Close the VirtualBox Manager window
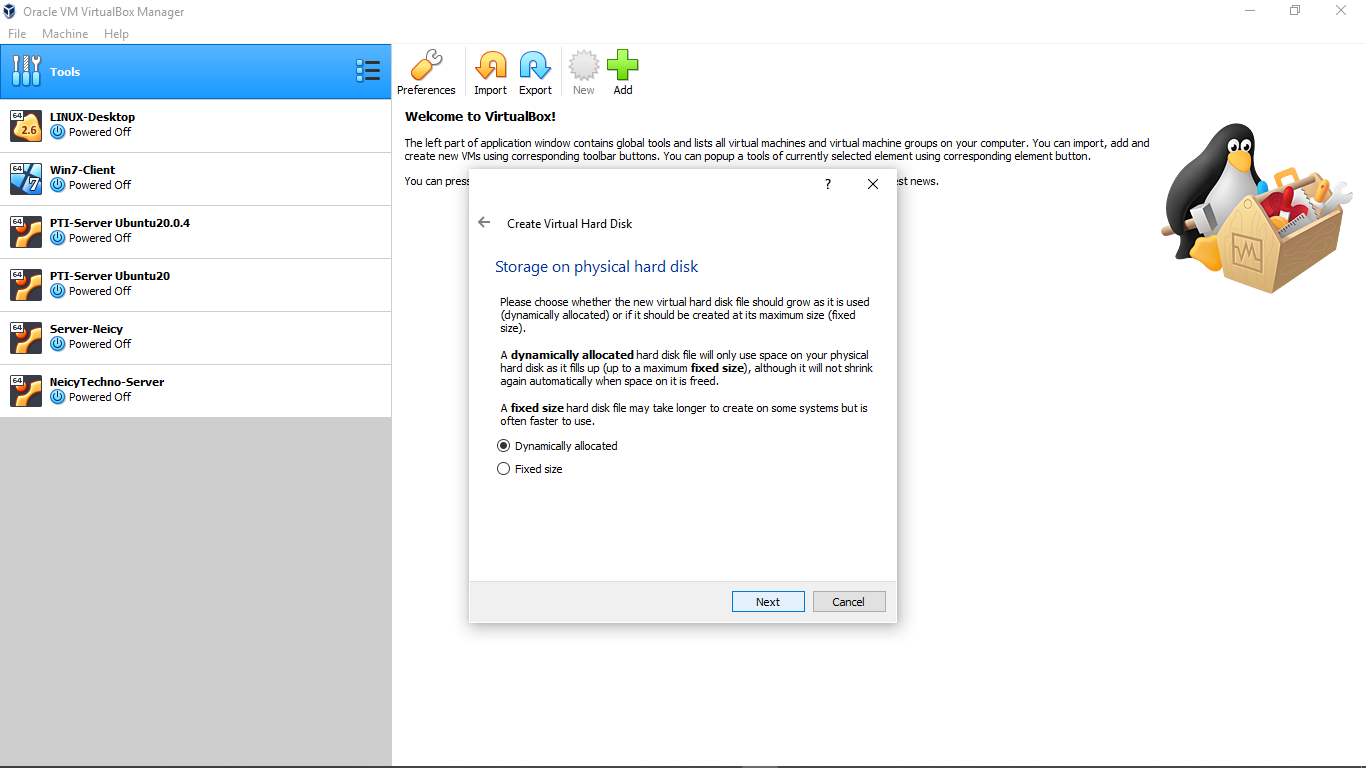 click(1341, 10)
